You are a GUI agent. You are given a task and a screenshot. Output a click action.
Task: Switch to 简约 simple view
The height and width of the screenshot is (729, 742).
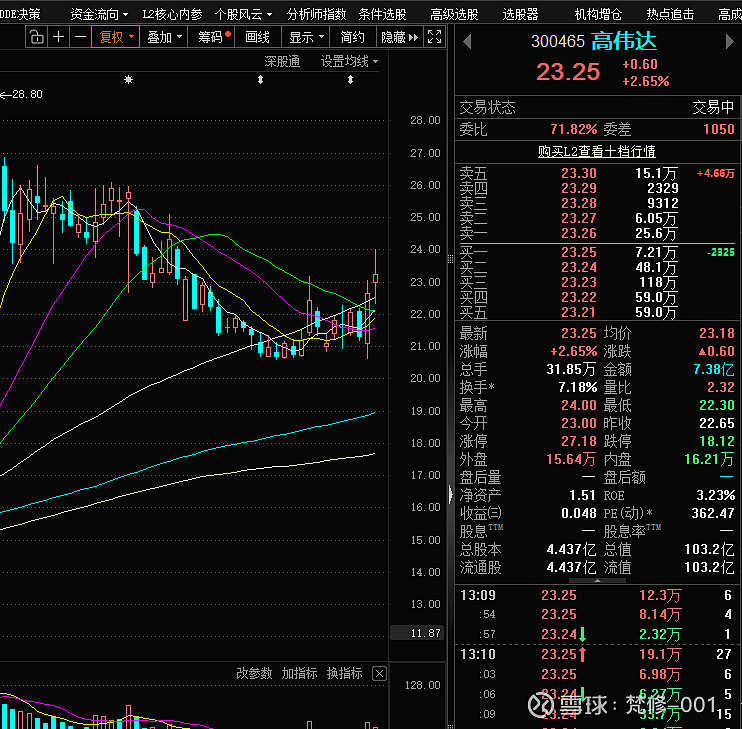tap(353, 37)
